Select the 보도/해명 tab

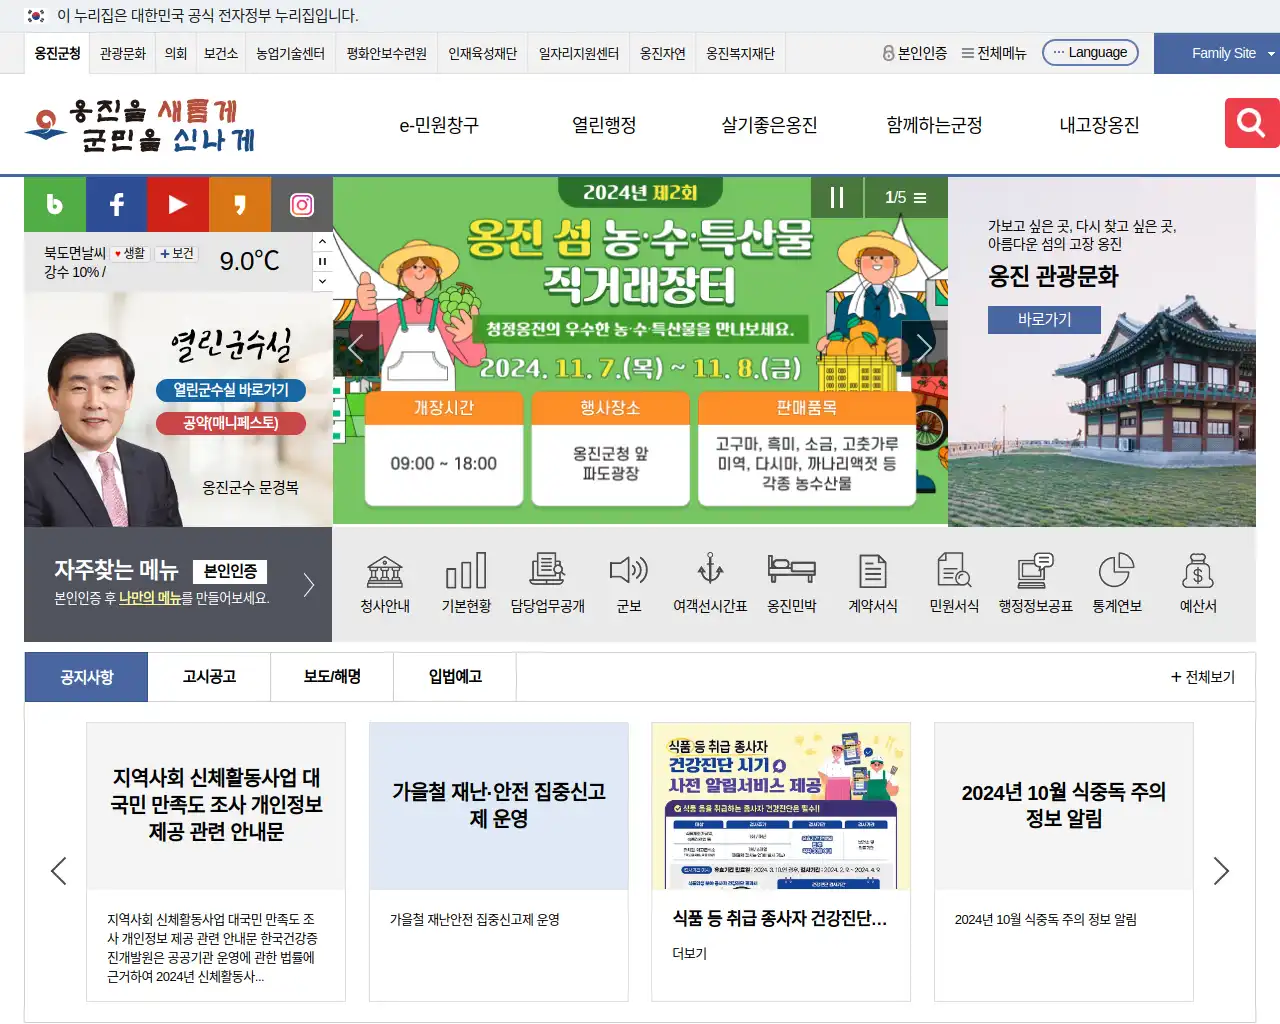pyautogui.click(x=332, y=677)
